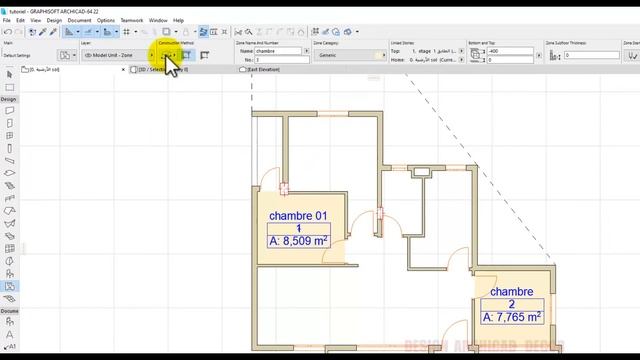The image size is (640, 360).
Task: Open the Edit menu
Action: (x=20, y=20)
